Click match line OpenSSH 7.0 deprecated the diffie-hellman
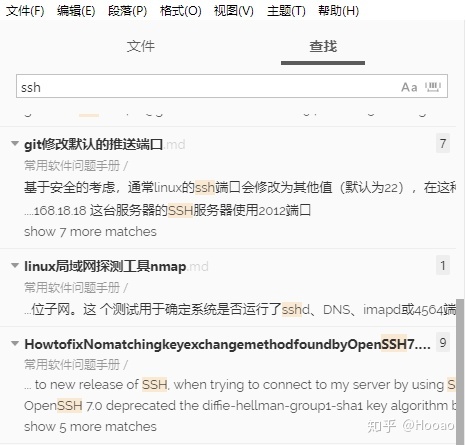This screenshot has width=466, height=445. coord(240,406)
